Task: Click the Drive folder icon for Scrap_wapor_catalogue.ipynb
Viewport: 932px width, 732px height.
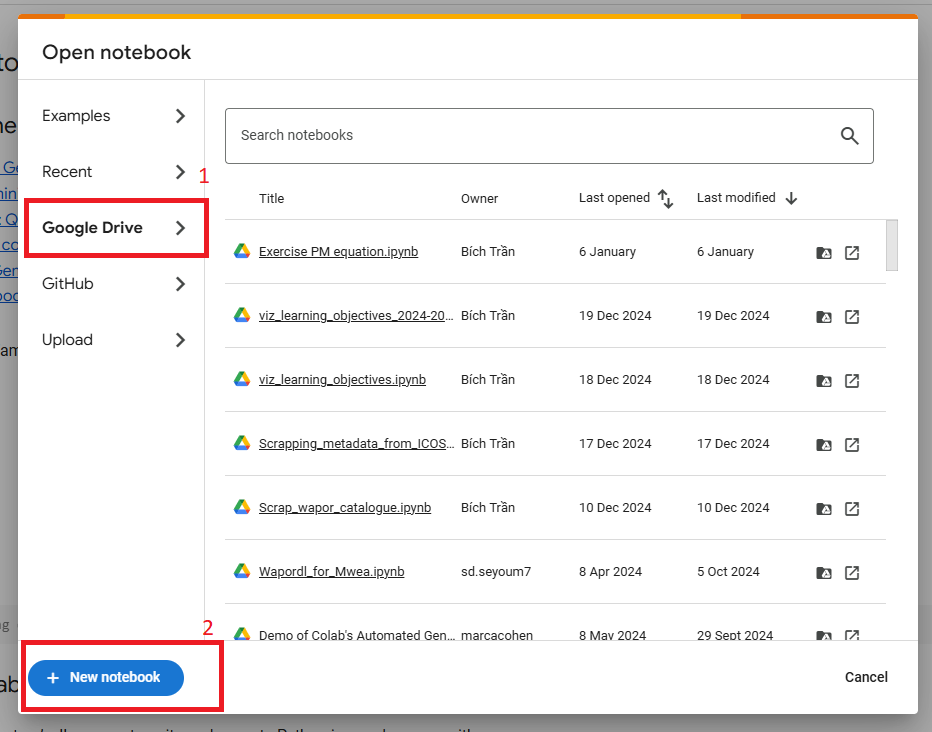Action: point(824,509)
